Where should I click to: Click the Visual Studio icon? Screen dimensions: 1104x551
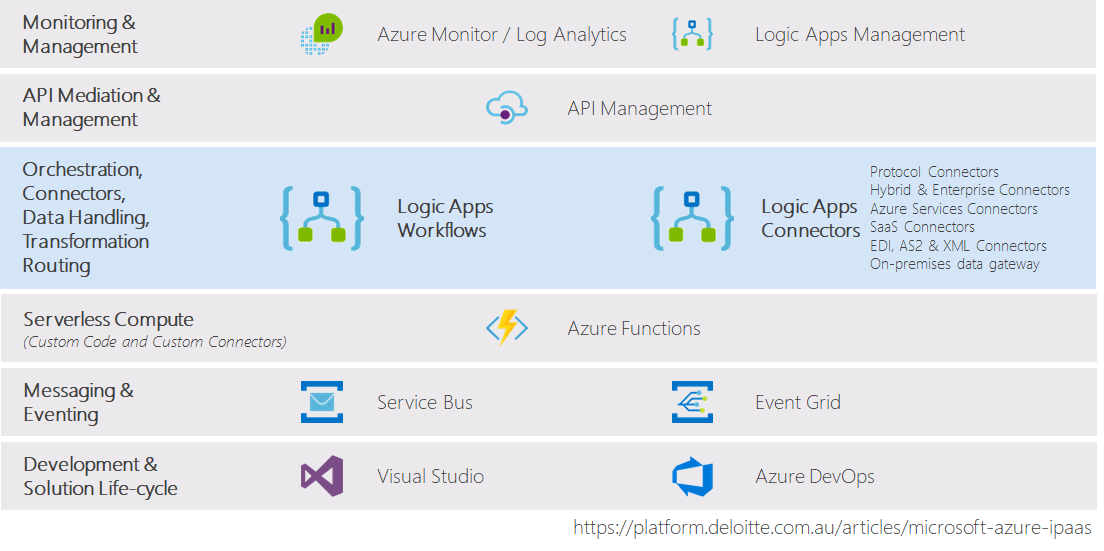(x=322, y=476)
